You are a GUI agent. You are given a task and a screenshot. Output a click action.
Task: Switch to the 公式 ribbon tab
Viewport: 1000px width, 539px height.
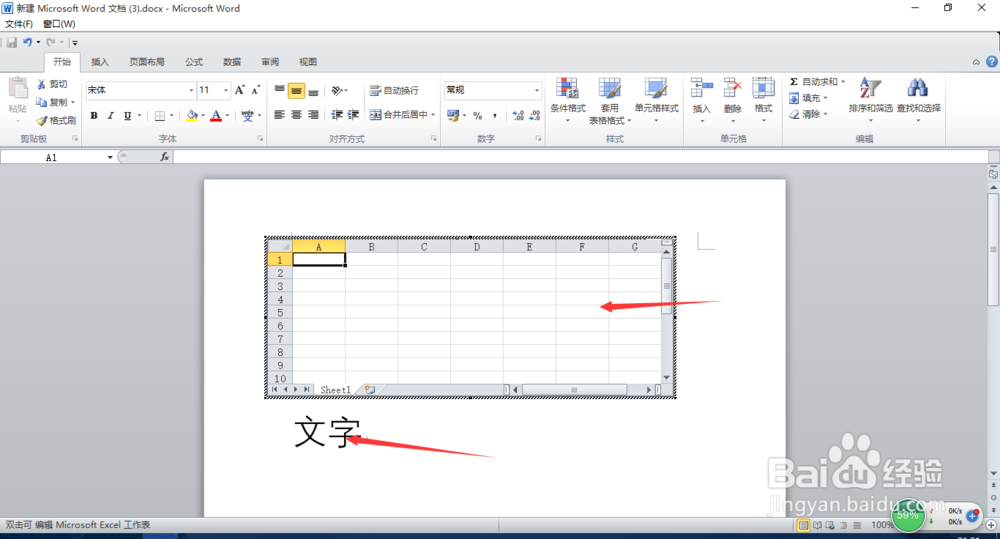tap(194, 62)
